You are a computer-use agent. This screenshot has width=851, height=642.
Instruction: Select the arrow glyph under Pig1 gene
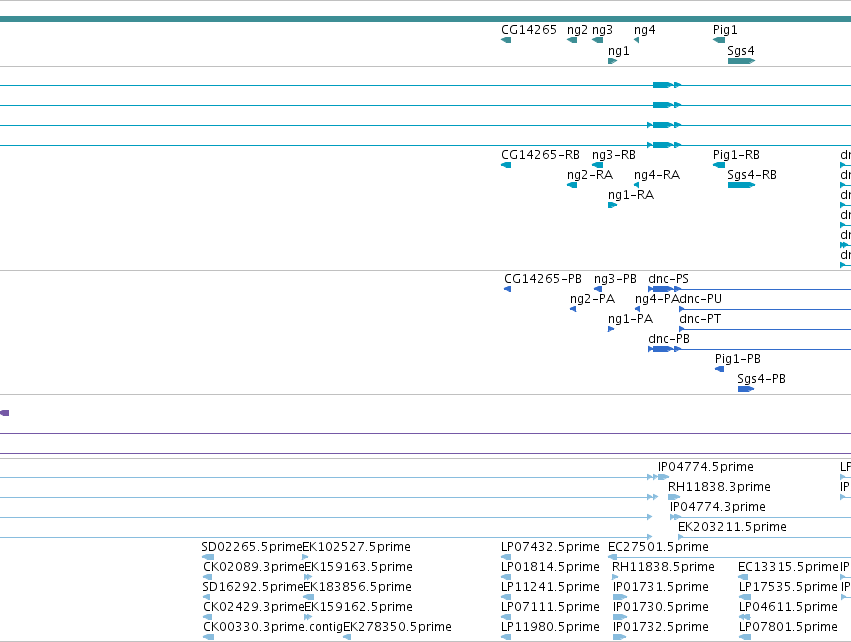(719, 40)
